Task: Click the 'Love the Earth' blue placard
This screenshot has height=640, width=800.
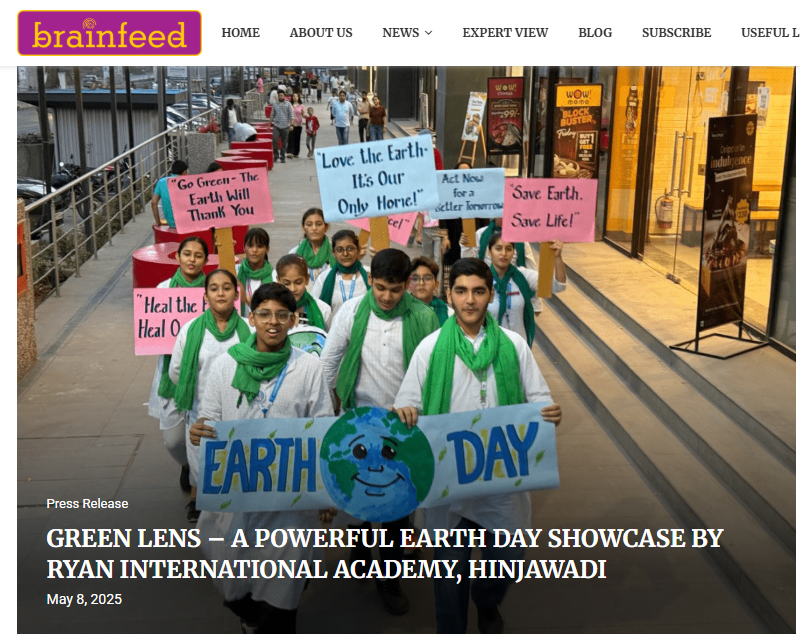Action: 377,178
